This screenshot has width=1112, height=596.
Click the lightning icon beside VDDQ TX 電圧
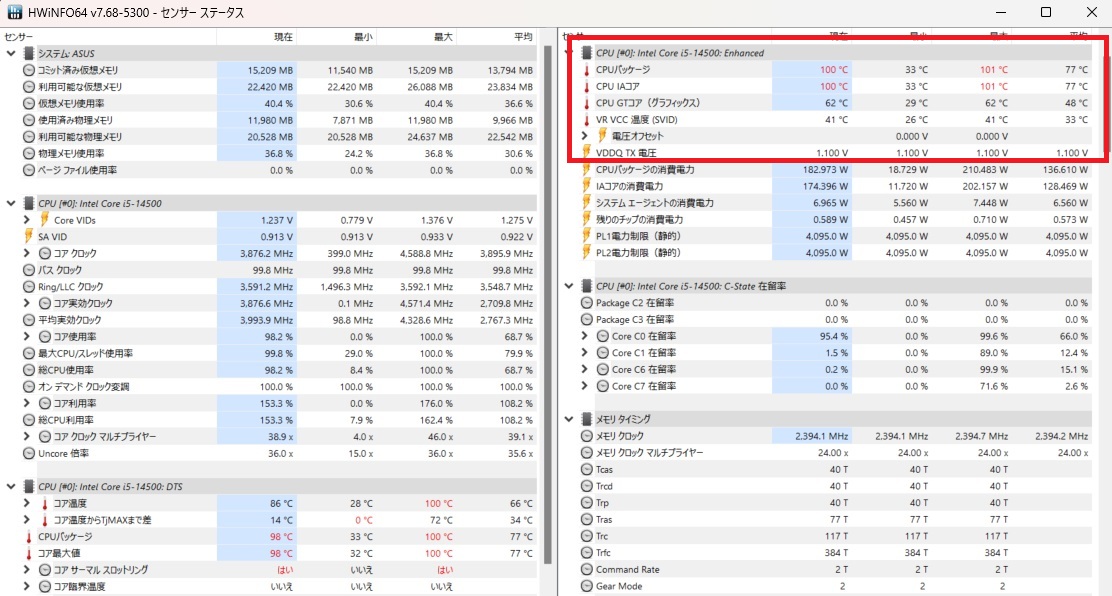pos(585,151)
